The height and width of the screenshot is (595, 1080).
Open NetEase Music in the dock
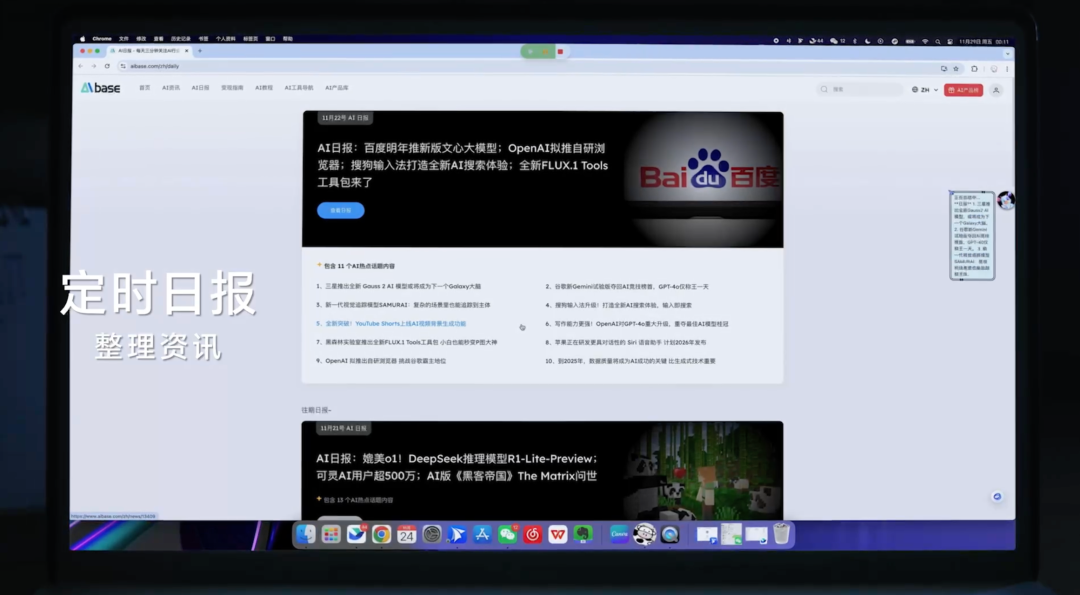pyautogui.click(x=532, y=534)
